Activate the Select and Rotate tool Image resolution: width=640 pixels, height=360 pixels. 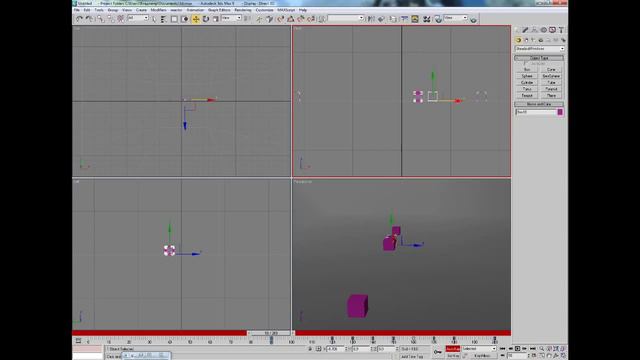pyautogui.click(x=206, y=19)
